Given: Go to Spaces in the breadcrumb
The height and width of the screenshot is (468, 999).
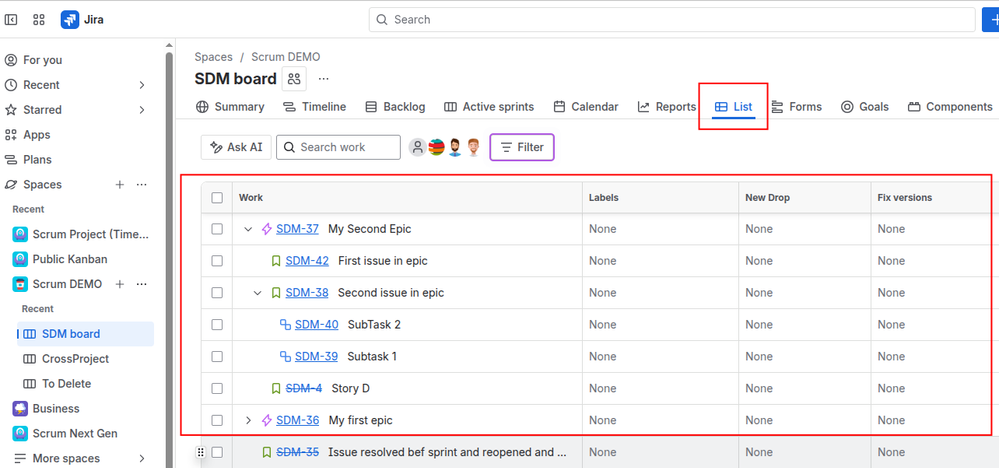Looking at the screenshot, I should (x=213, y=57).
